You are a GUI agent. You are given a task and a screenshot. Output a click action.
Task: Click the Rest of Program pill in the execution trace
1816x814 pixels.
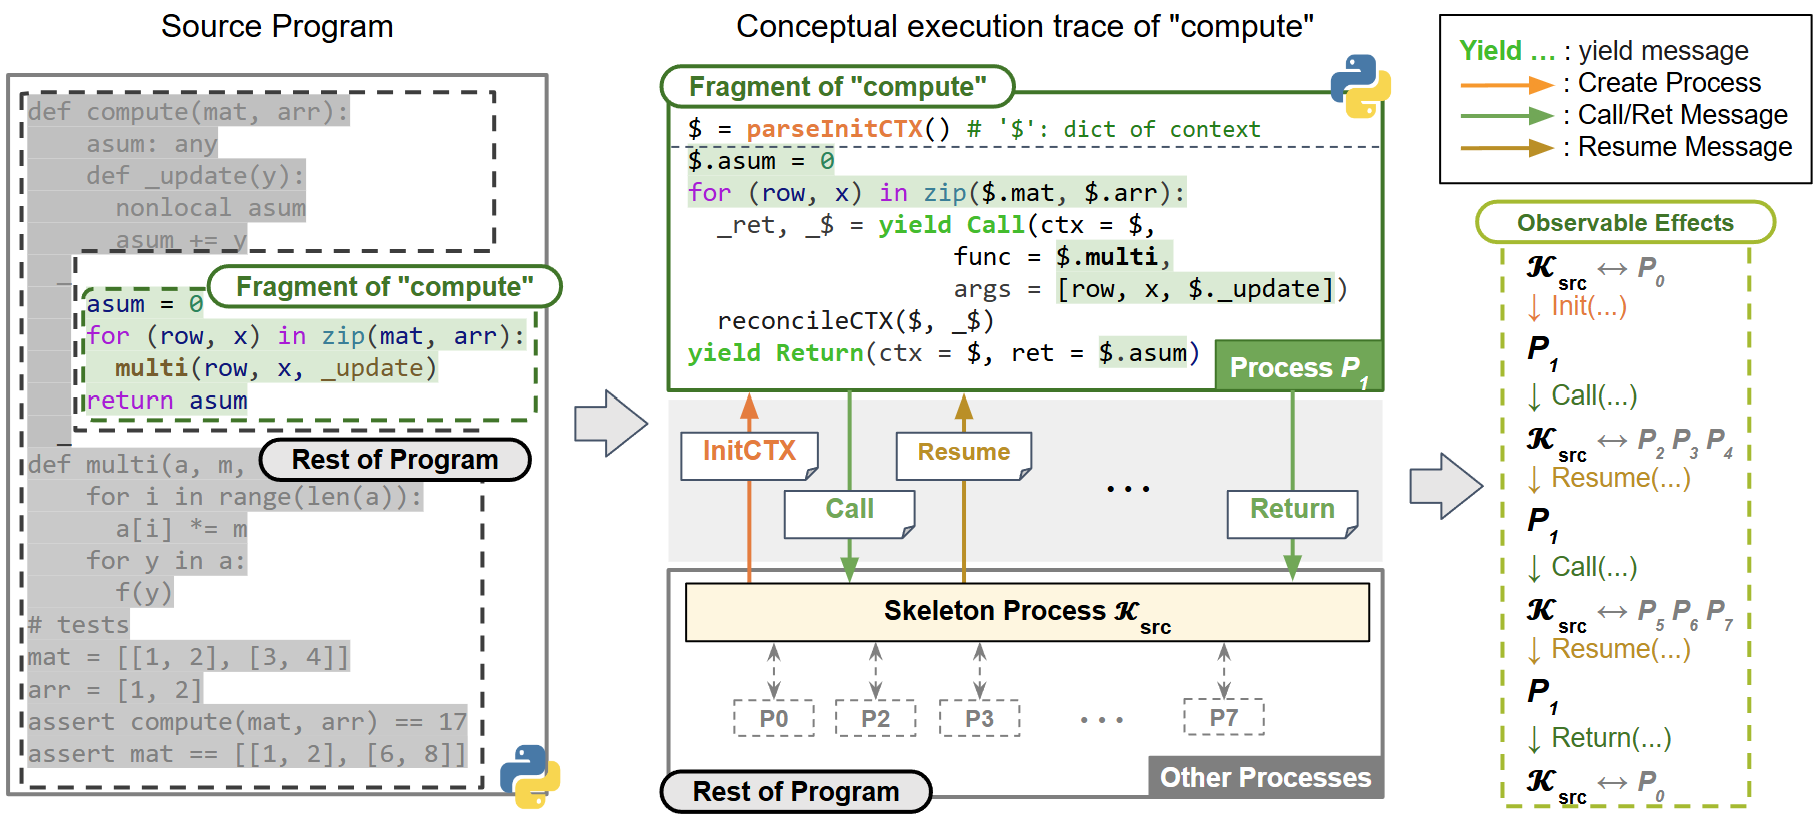click(796, 791)
